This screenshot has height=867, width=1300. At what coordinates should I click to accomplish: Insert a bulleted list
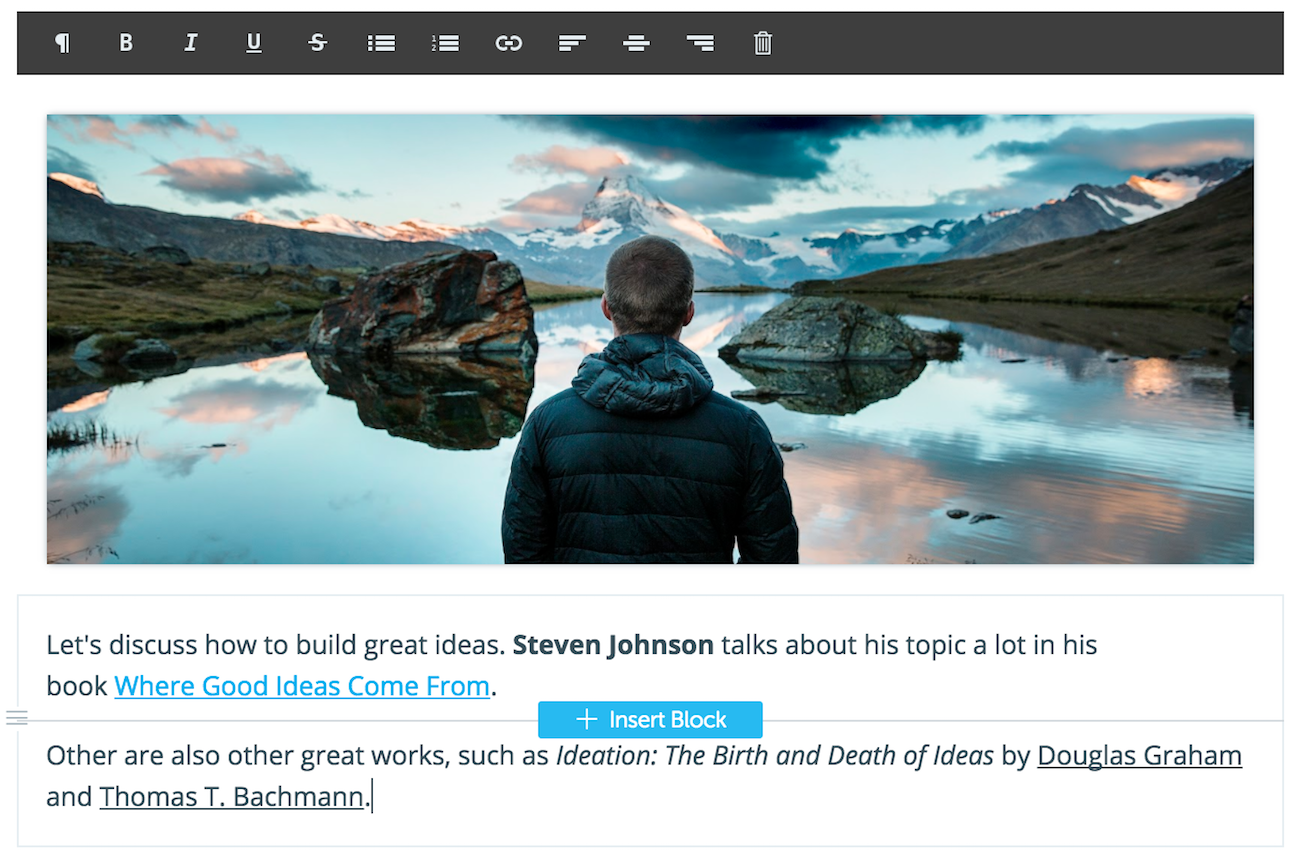click(381, 43)
